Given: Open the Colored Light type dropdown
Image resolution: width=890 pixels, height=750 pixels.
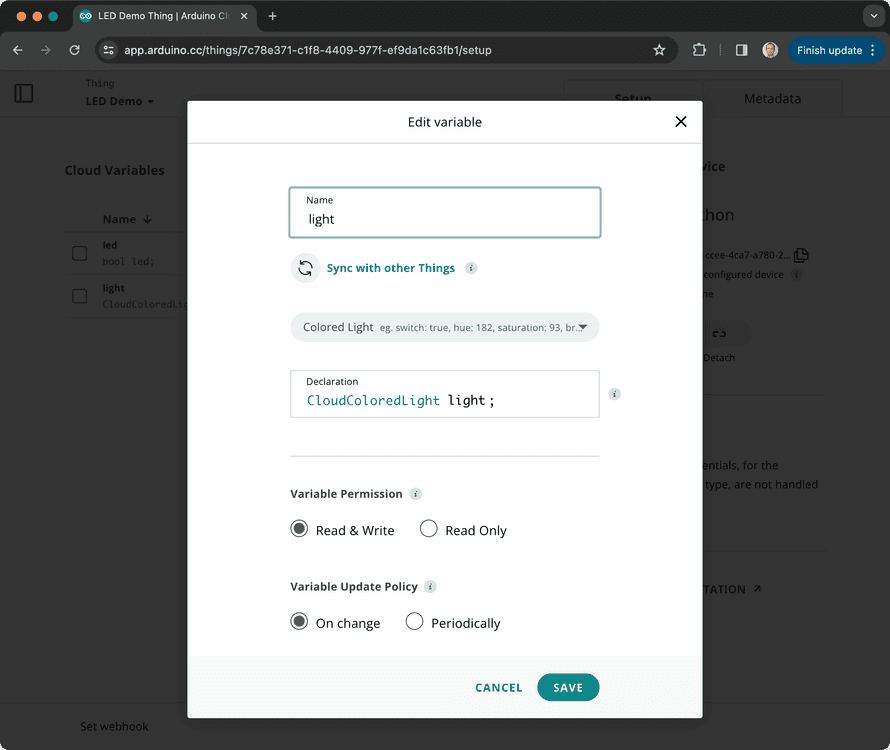Looking at the screenshot, I should coord(444,327).
